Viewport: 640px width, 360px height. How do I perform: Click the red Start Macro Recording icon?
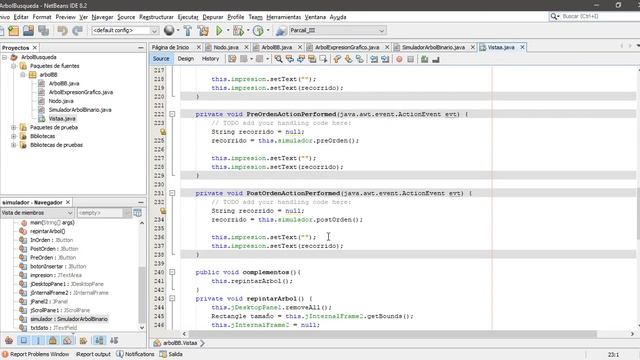pos(399,59)
